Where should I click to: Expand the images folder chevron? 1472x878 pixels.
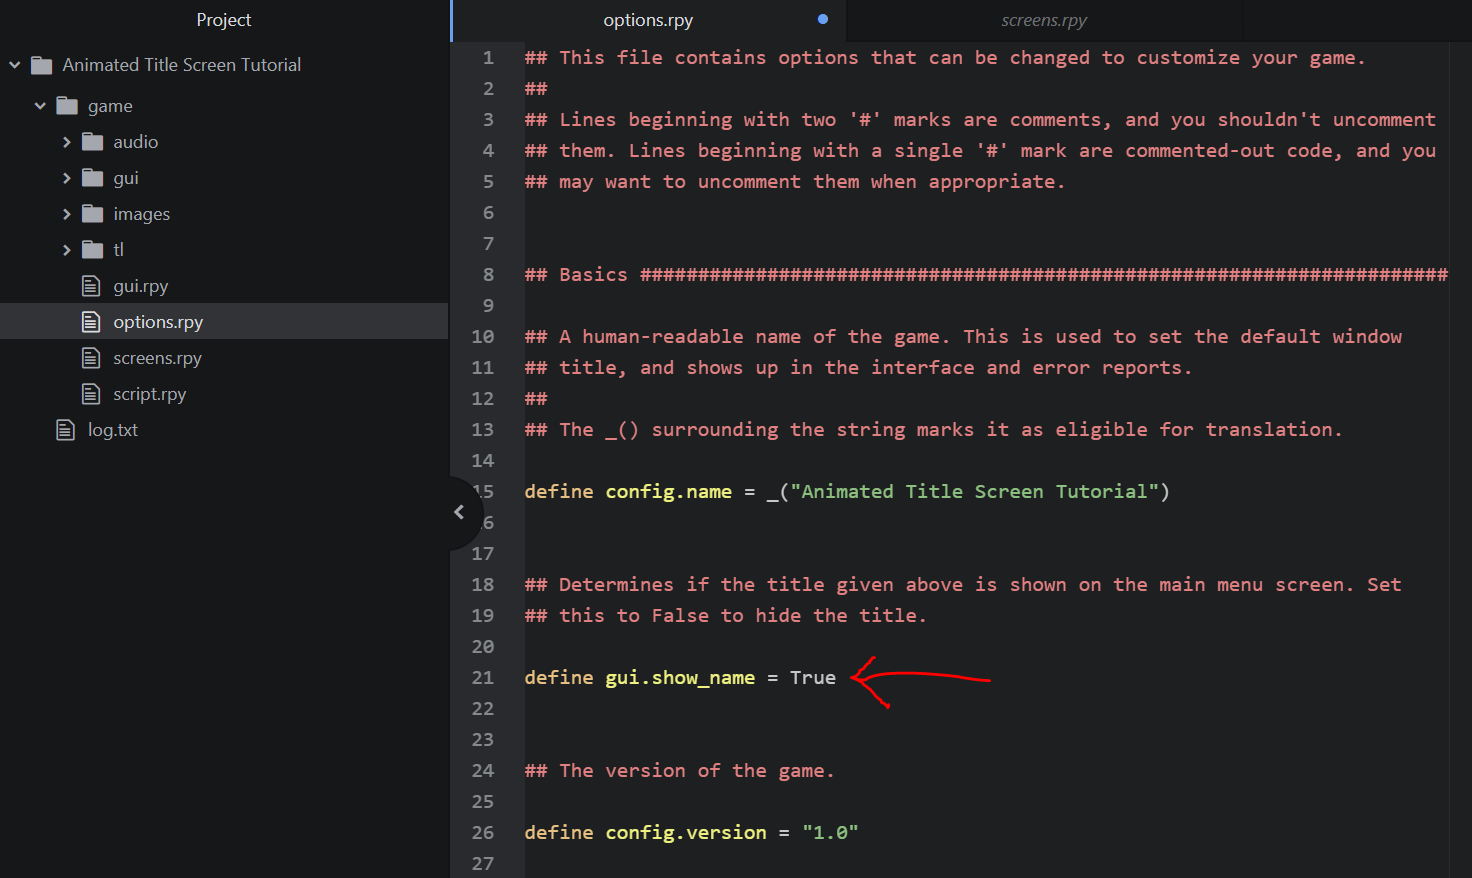click(x=67, y=214)
